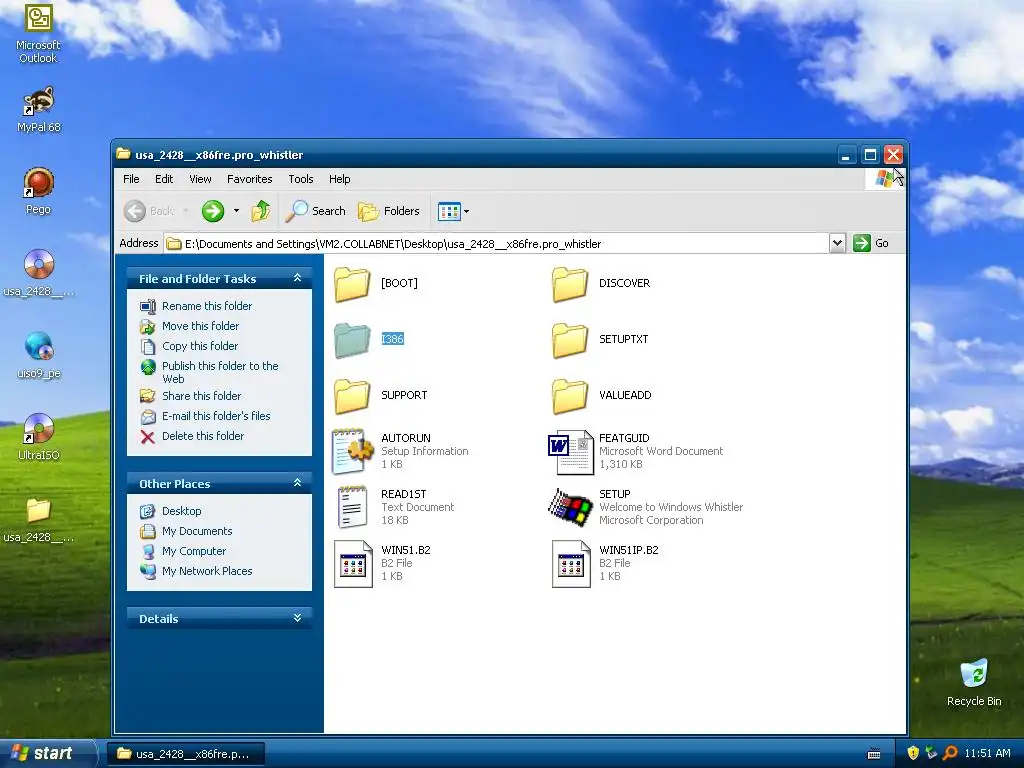Open the Edit menu
The height and width of the screenshot is (768, 1024).
(164, 179)
